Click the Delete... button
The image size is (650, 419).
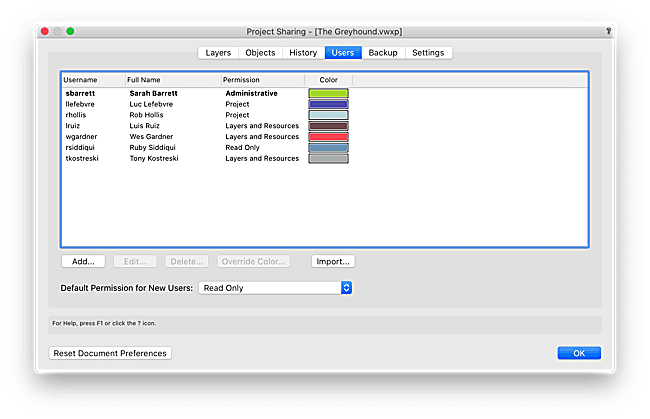(187, 262)
